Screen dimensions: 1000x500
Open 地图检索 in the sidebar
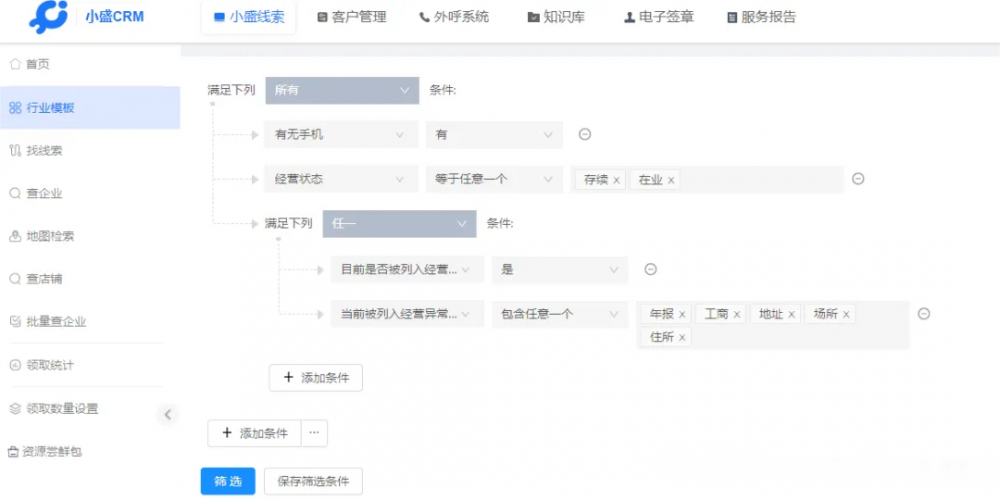point(90,237)
